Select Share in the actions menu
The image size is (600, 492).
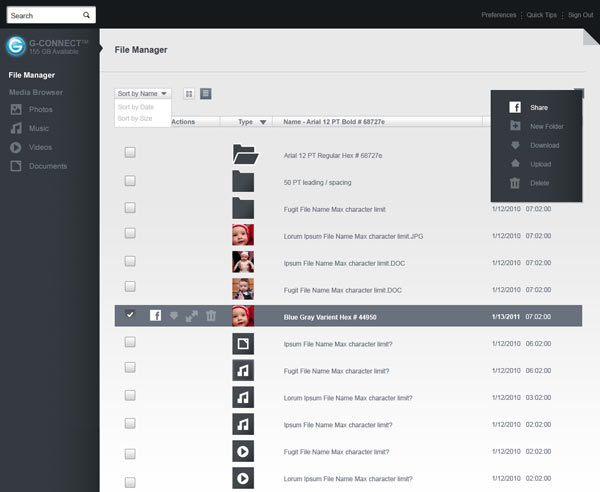[539, 107]
